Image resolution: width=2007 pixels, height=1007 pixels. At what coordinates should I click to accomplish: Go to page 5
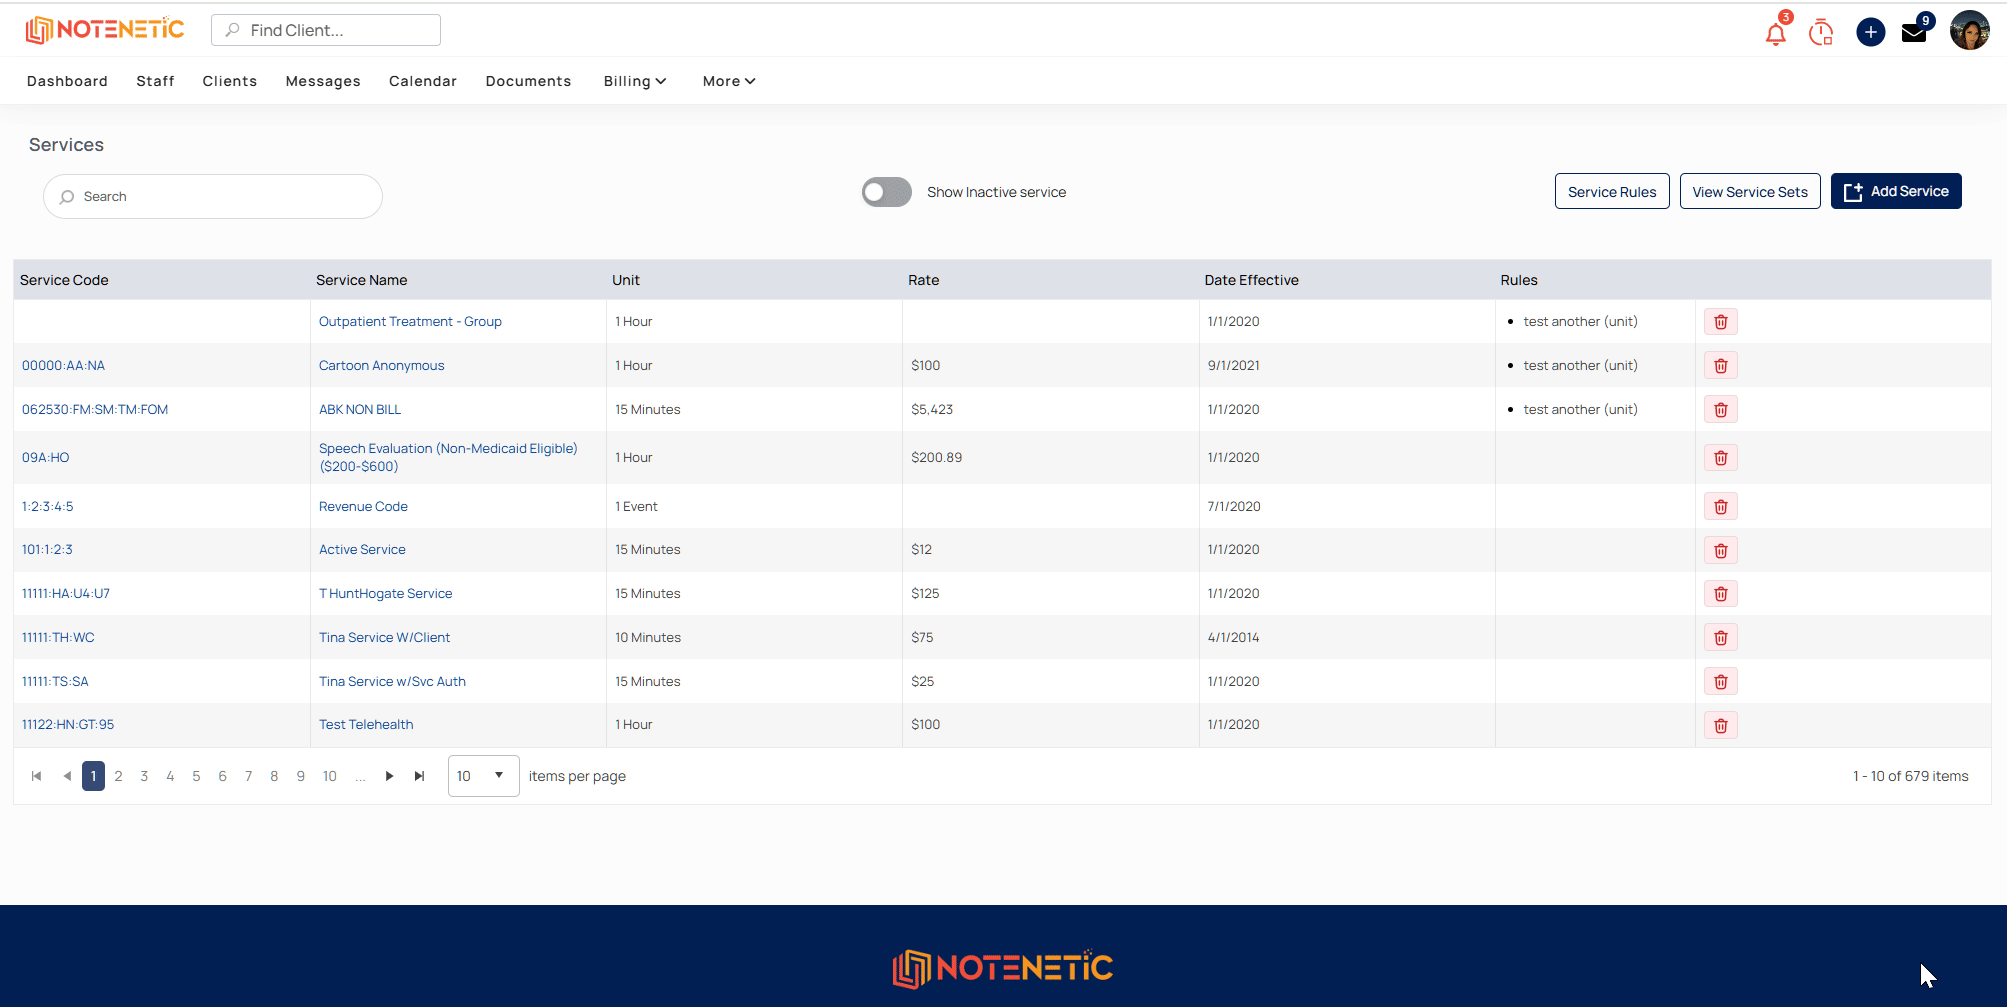[196, 776]
